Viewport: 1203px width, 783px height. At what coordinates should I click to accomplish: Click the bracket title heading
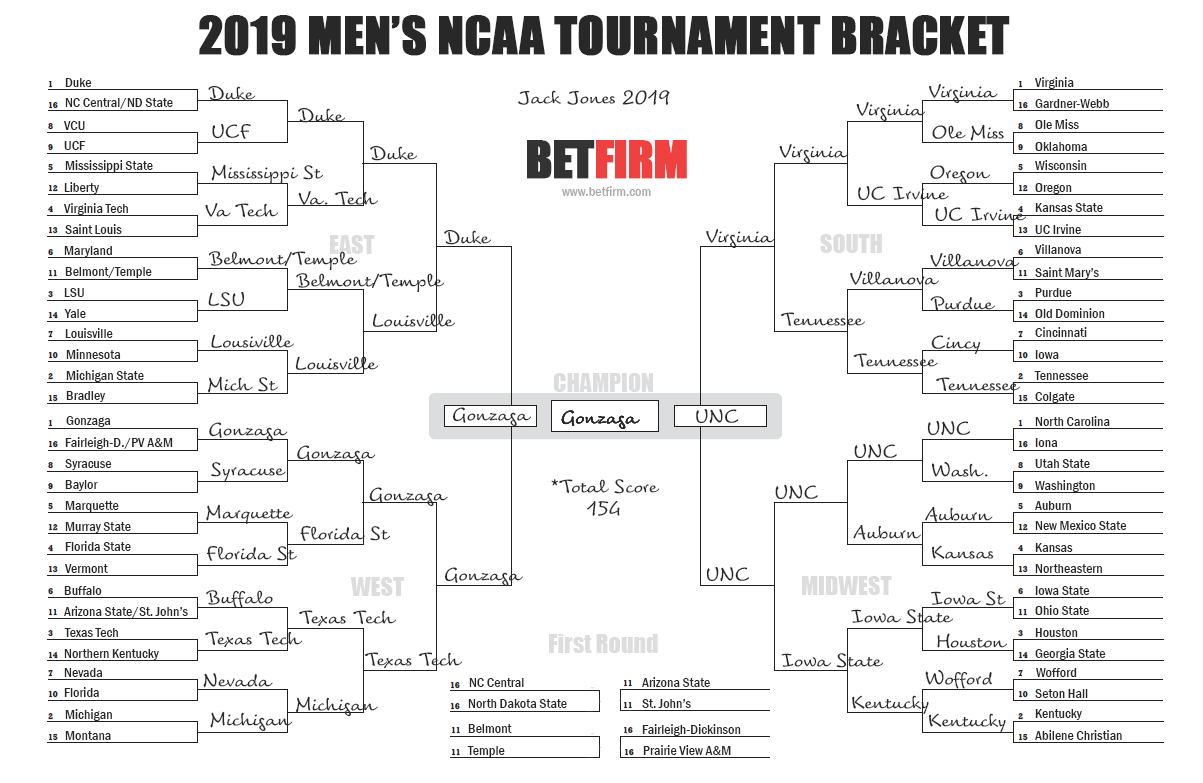pyautogui.click(x=603, y=37)
